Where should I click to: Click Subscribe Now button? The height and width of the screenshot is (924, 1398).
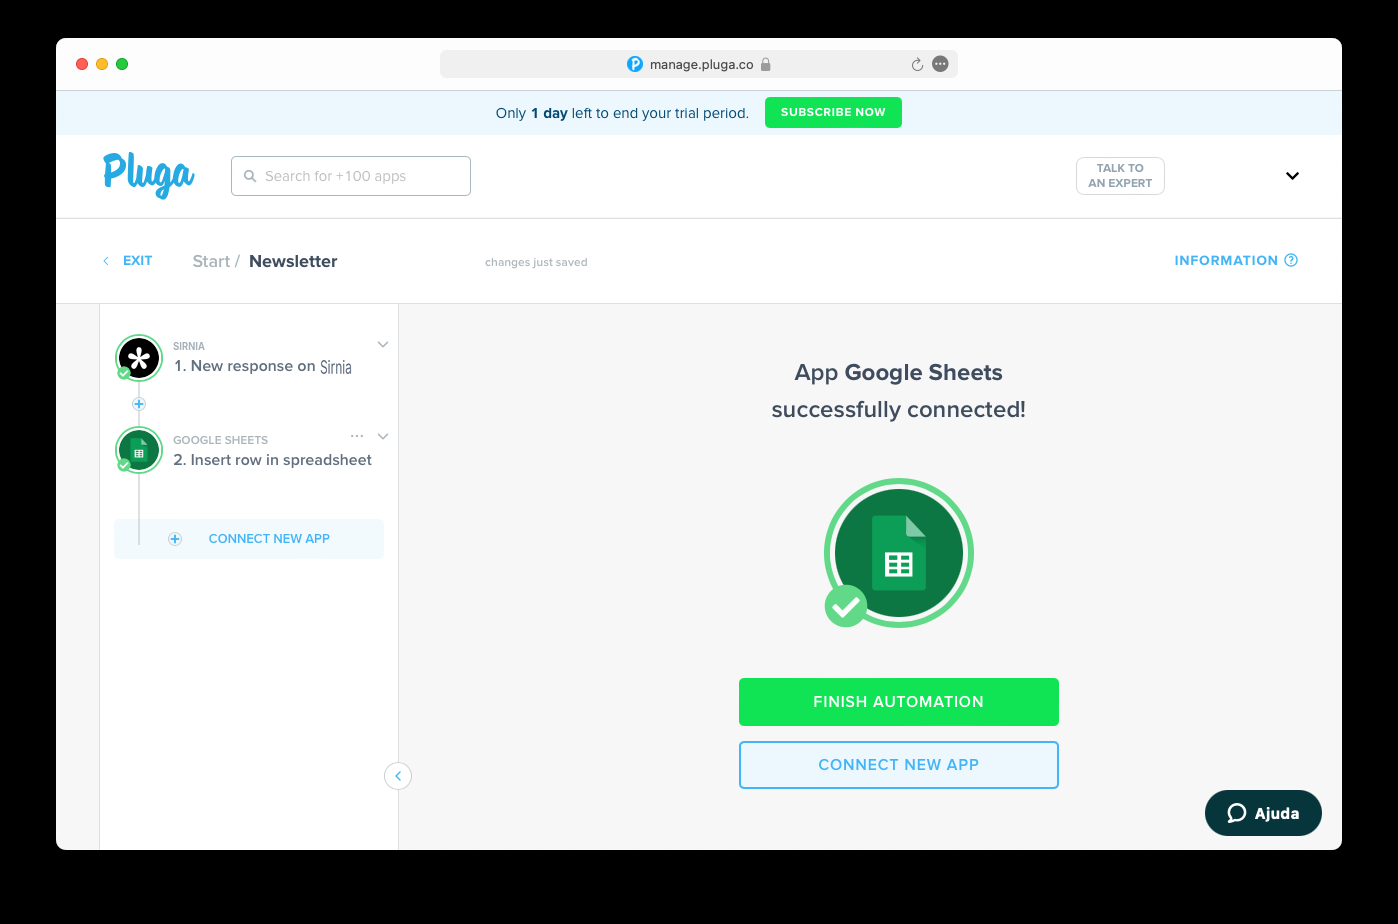pos(833,112)
